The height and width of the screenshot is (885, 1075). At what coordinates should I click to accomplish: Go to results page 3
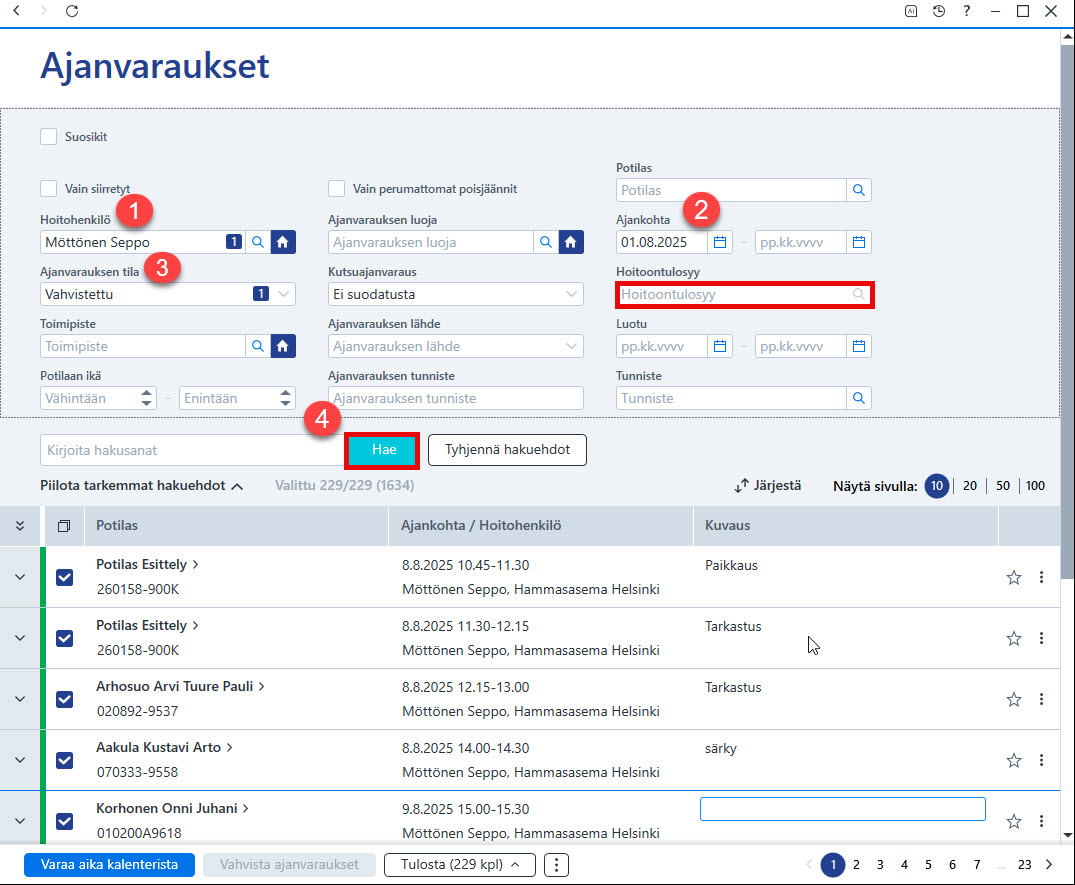880,864
